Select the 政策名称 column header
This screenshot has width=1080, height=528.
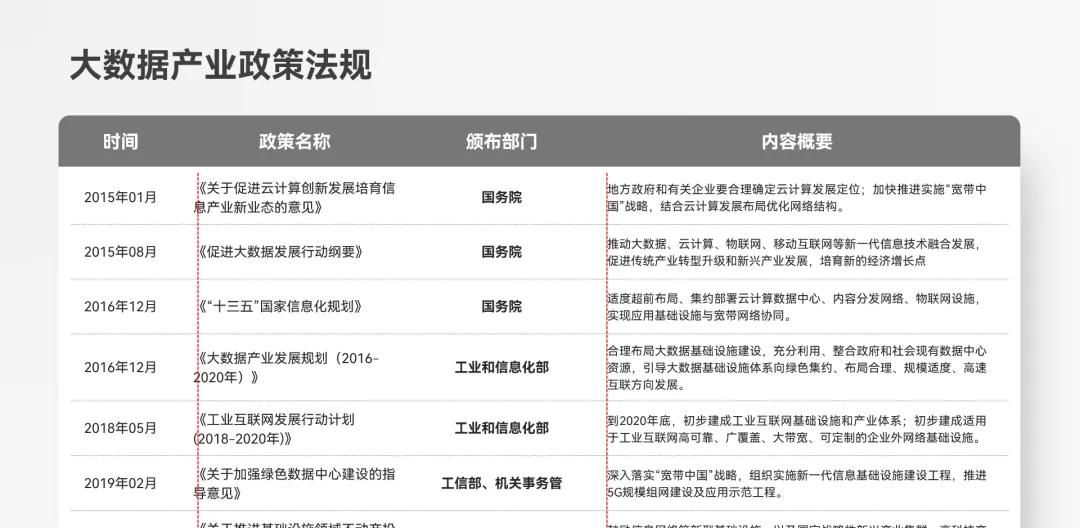295,142
